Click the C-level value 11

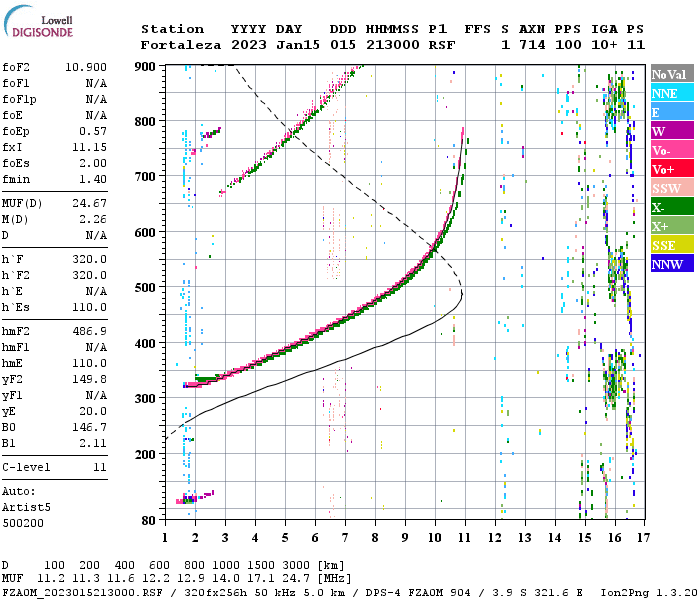pos(100,467)
